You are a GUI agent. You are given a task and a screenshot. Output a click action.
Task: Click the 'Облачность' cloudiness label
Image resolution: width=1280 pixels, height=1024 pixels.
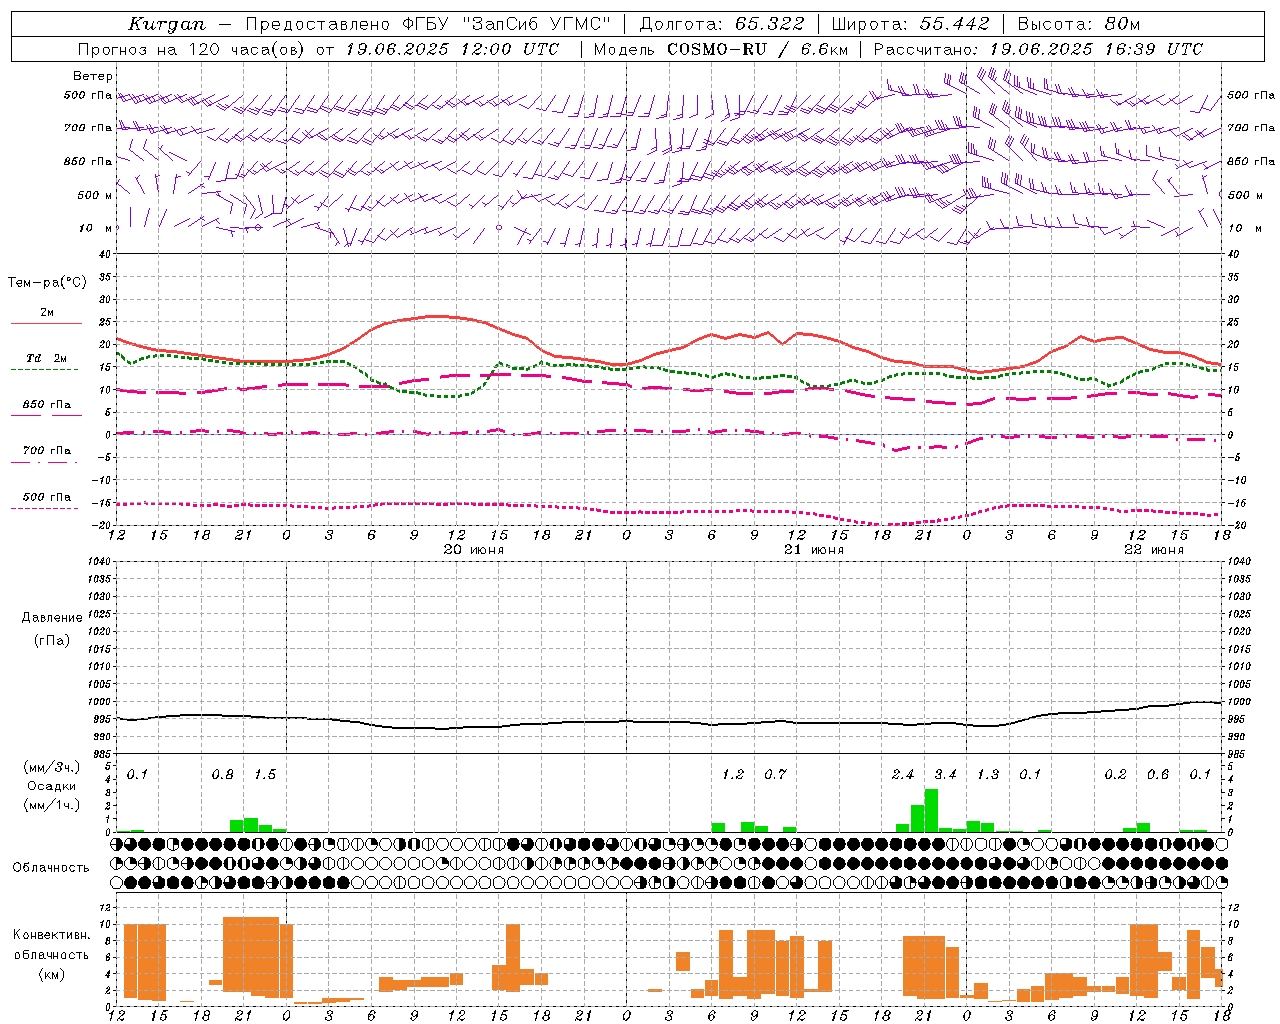click(51, 868)
